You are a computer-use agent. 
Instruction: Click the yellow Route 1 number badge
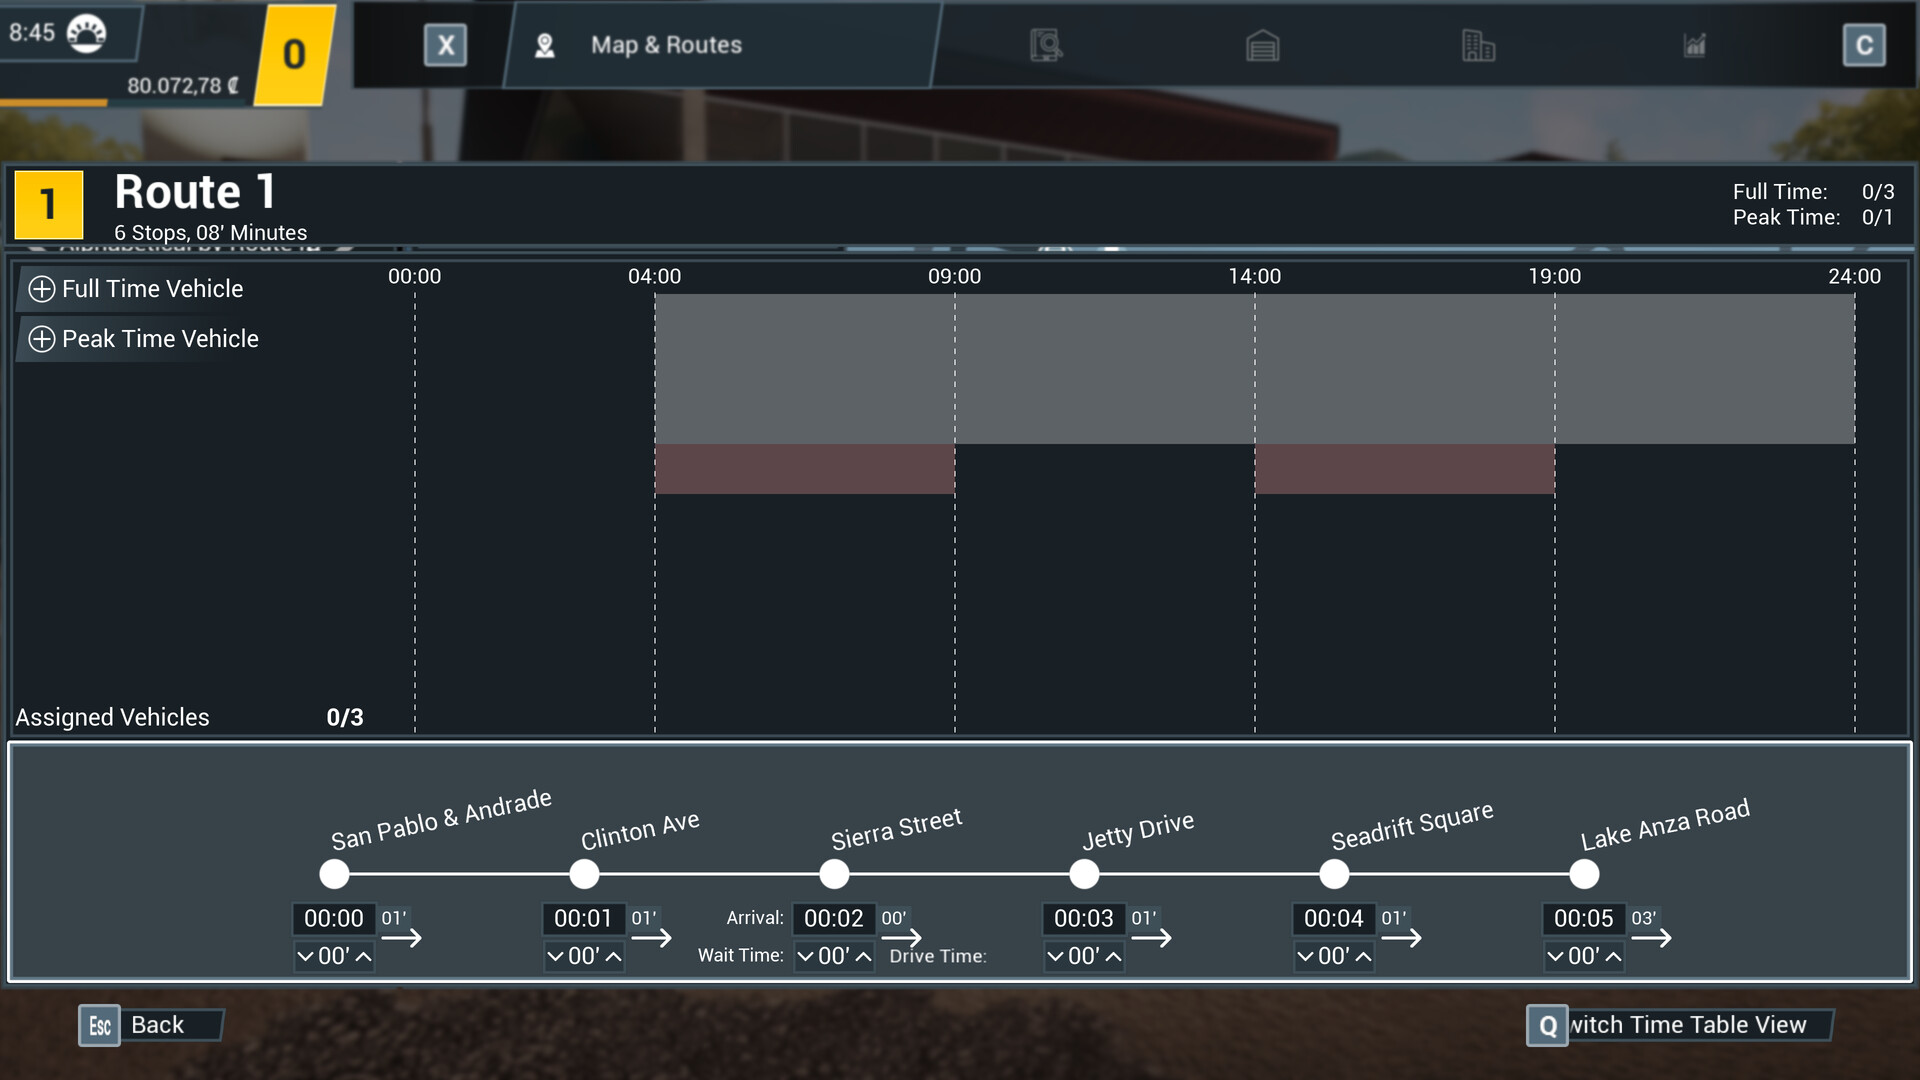point(47,204)
